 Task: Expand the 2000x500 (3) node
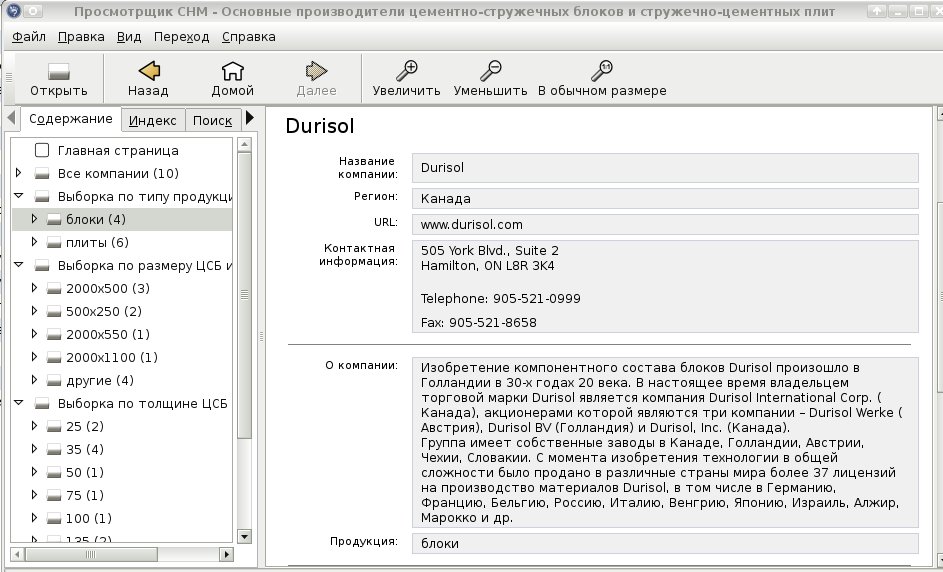[x=34, y=288]
